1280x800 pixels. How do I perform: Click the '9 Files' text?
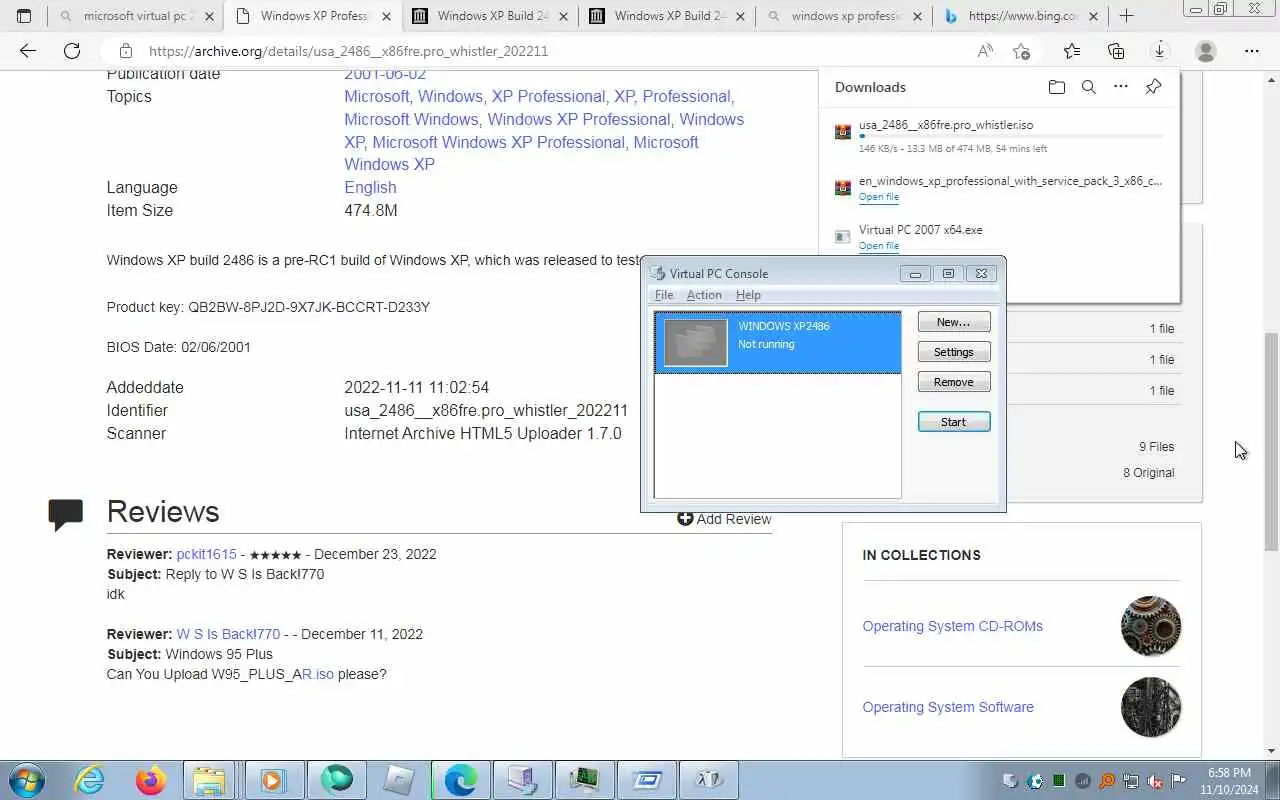tap(1156, 447)
